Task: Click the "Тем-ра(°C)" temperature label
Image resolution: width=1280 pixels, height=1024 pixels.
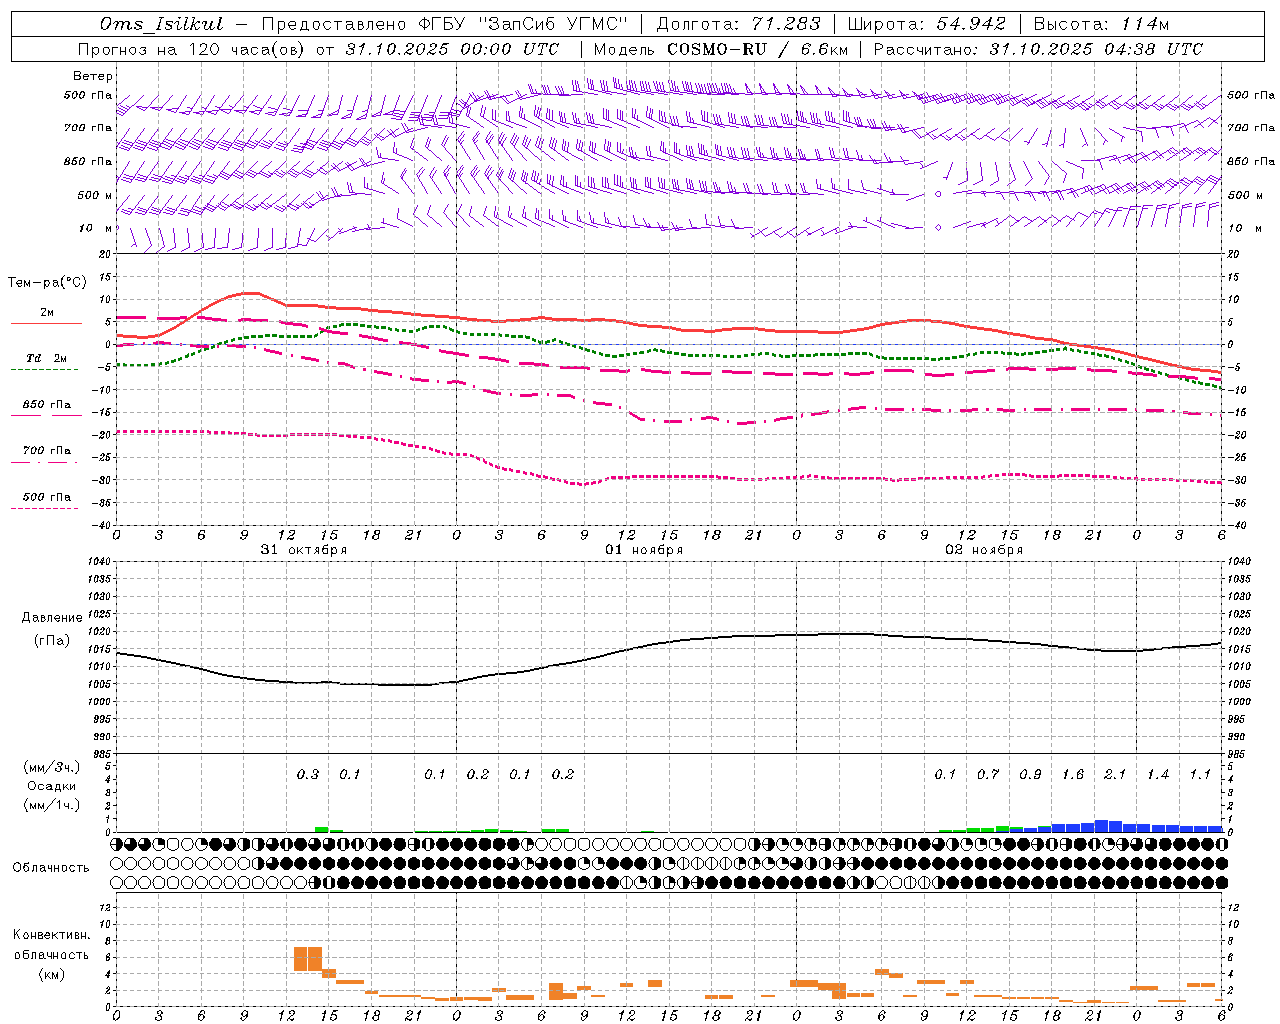Action: 47,283
